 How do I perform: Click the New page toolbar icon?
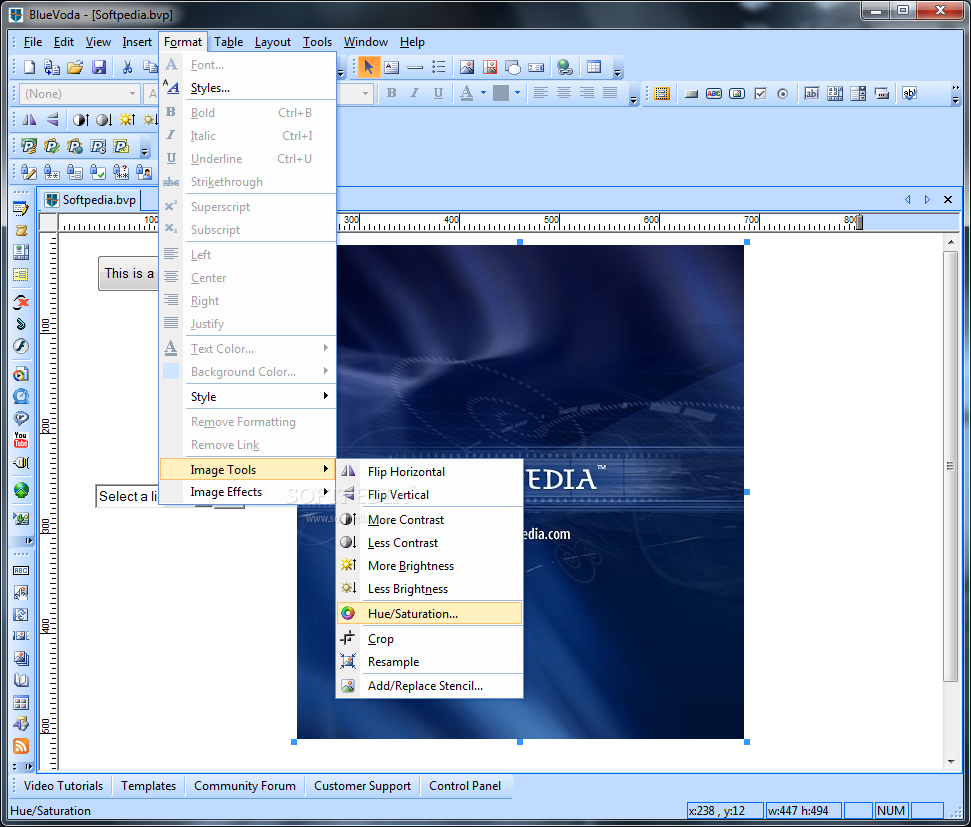(x=29, y=67)
